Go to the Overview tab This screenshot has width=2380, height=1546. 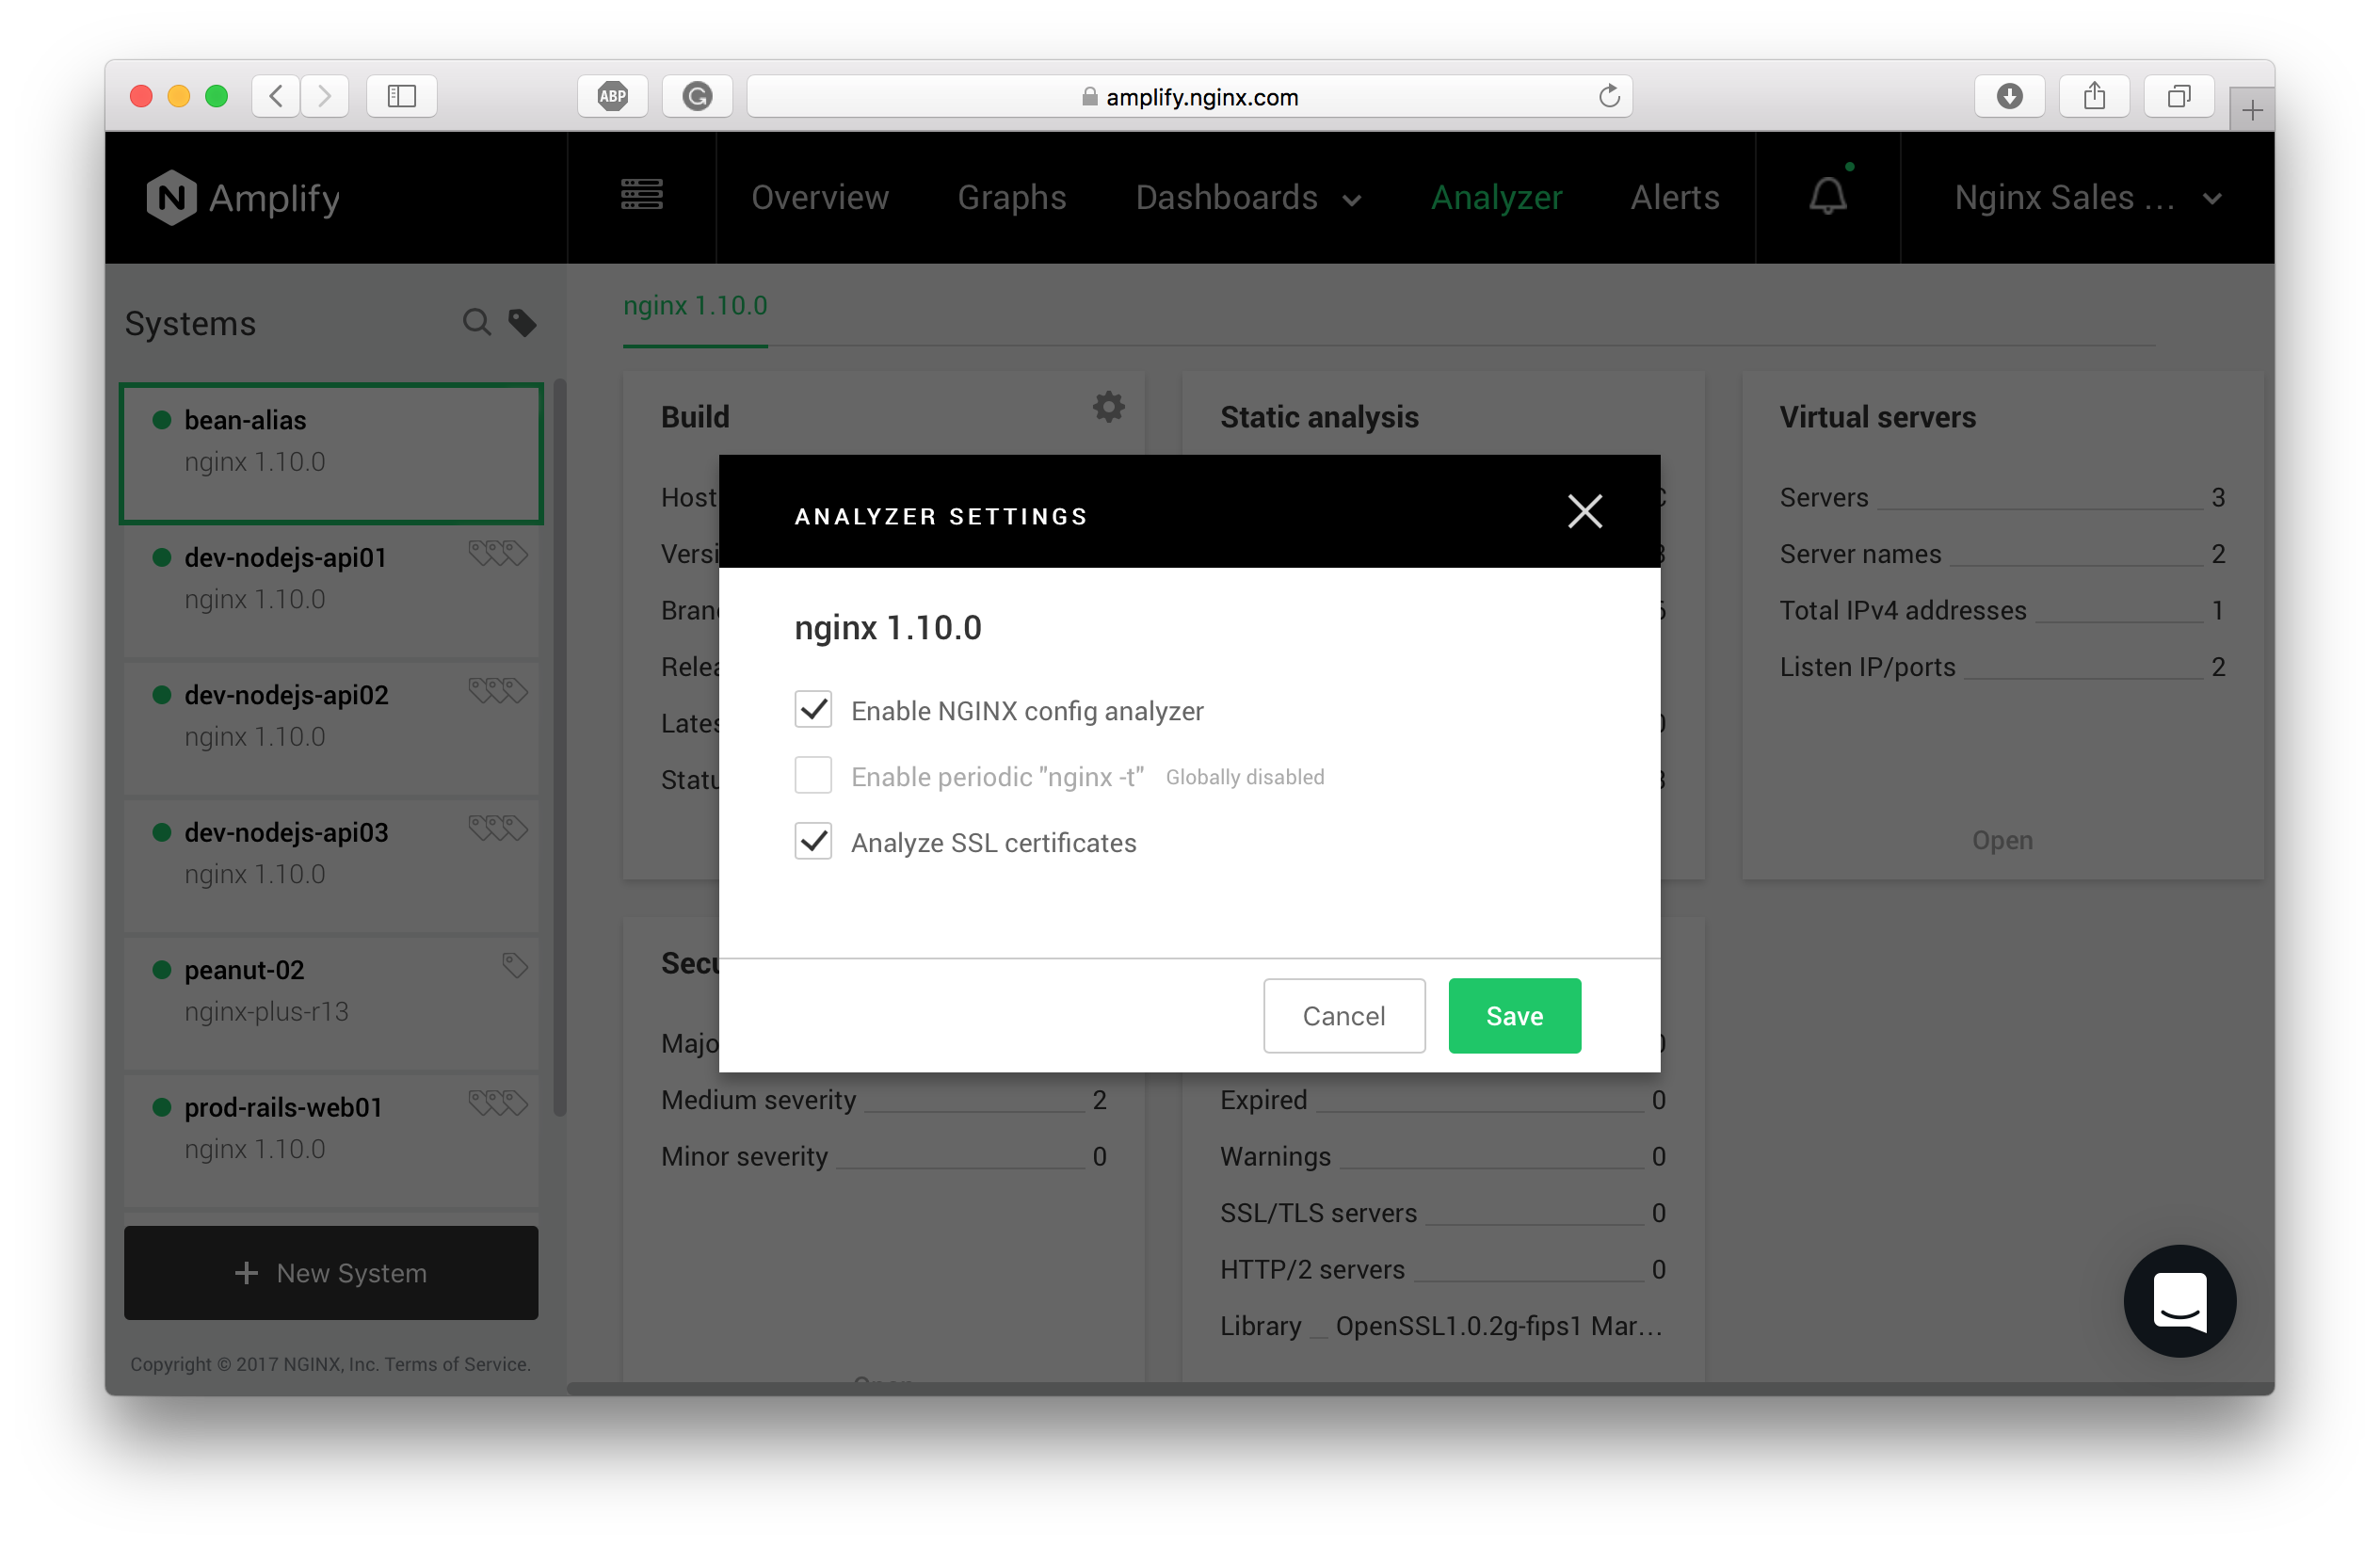(819, 197)
